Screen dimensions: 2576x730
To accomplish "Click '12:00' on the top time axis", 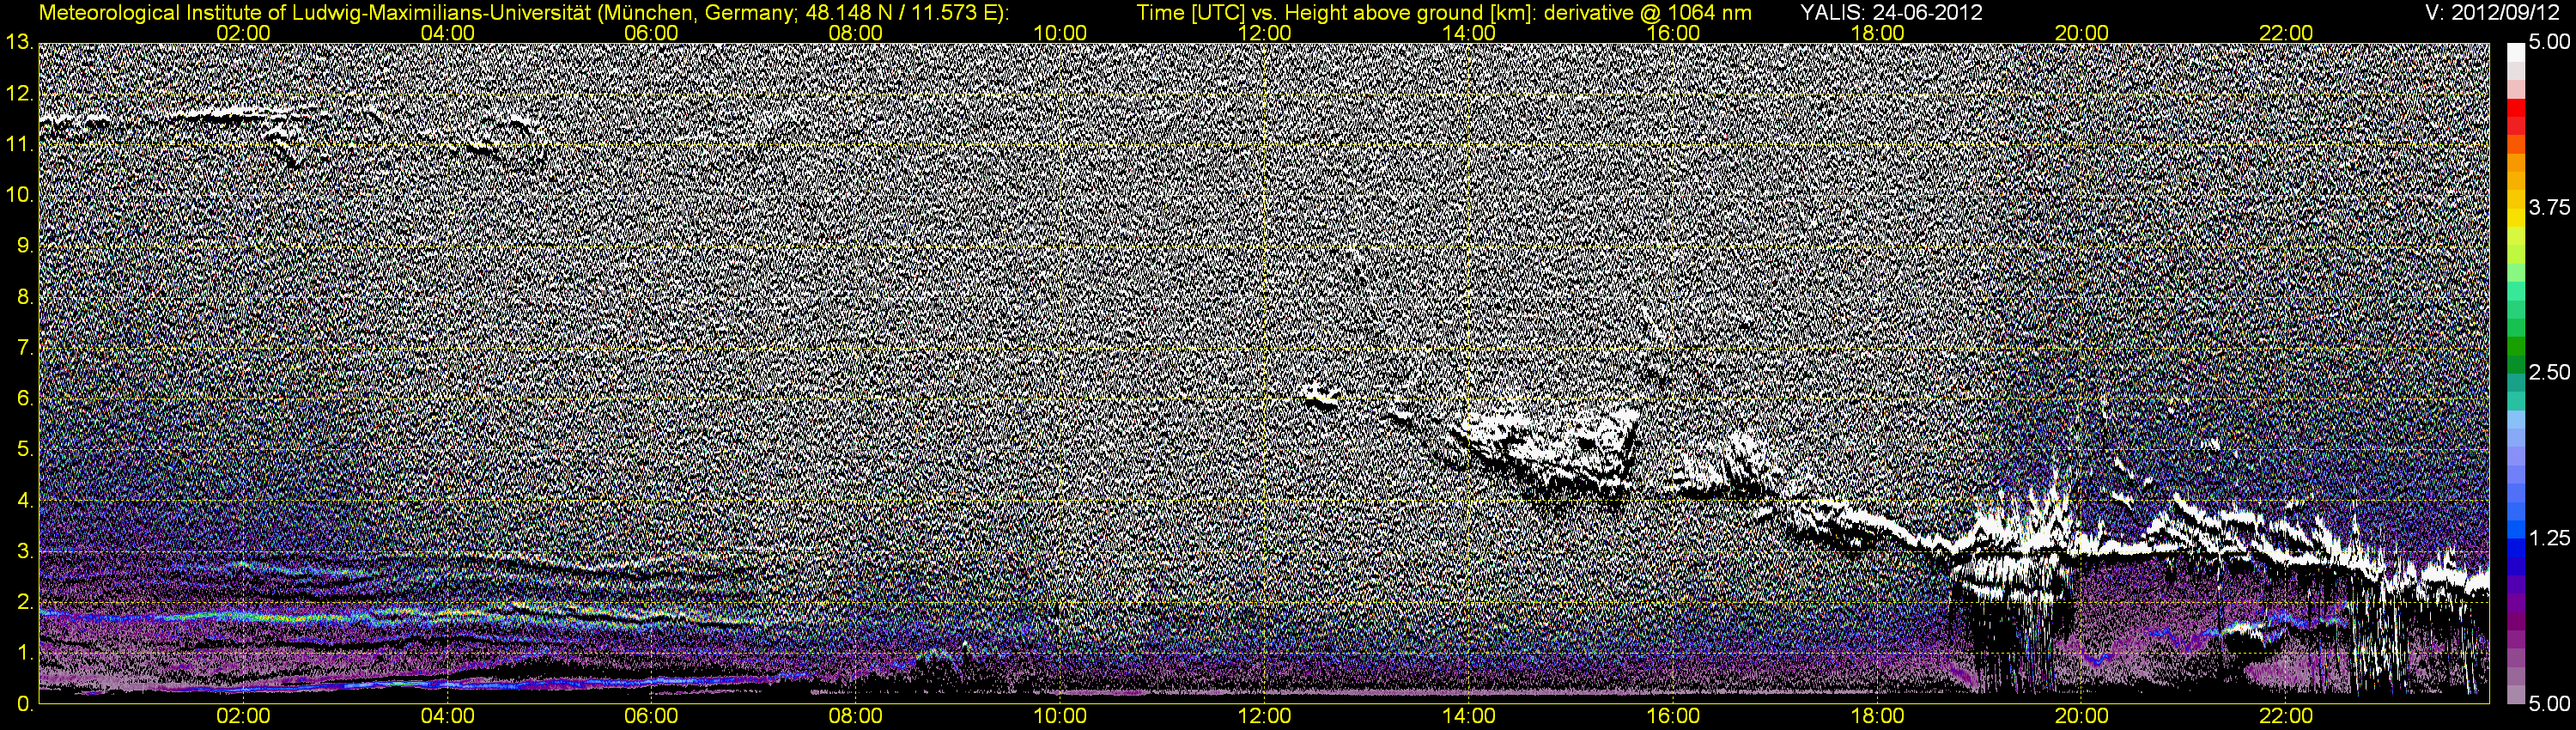I will [x=1264, y=33].
